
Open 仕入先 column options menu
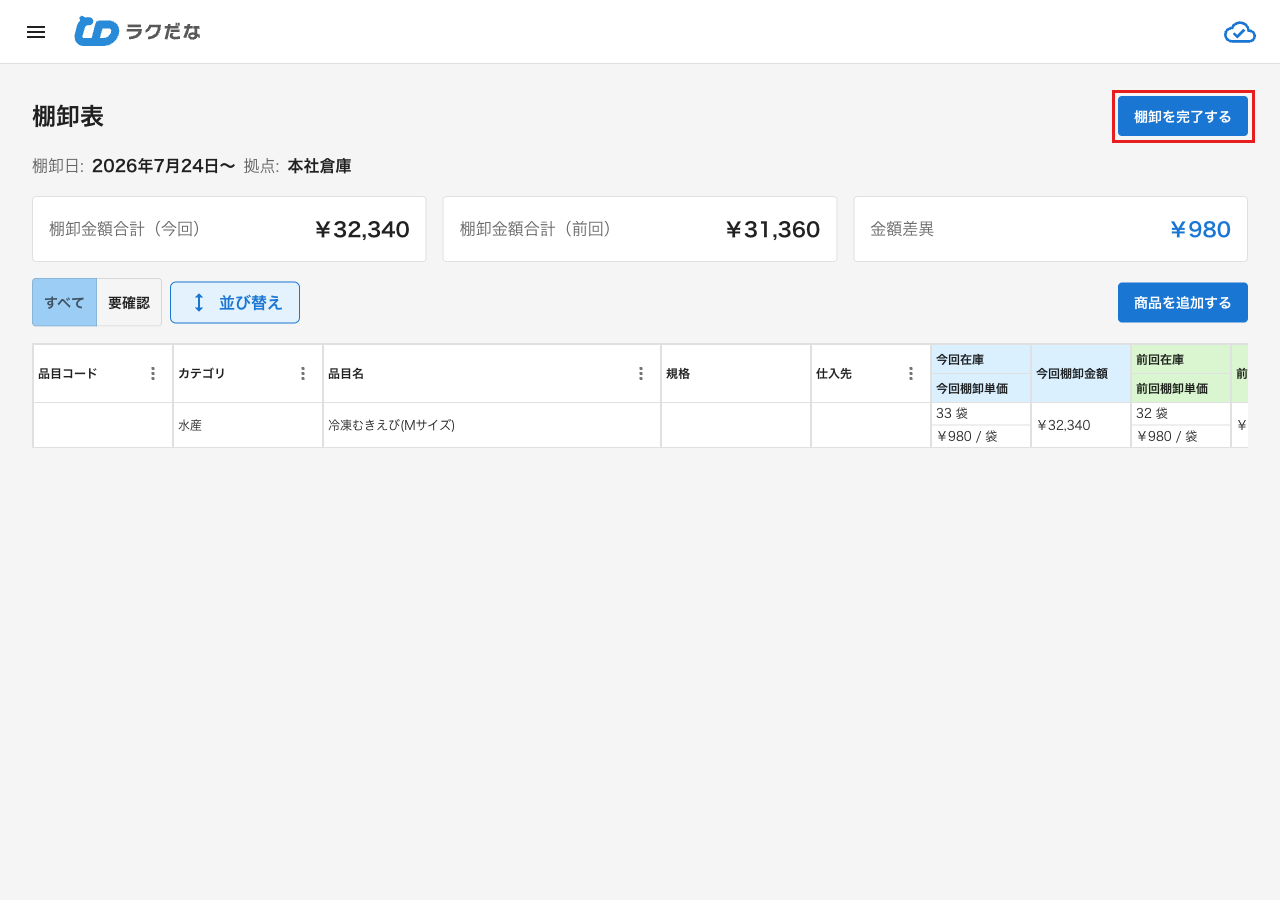pos(911,373)
